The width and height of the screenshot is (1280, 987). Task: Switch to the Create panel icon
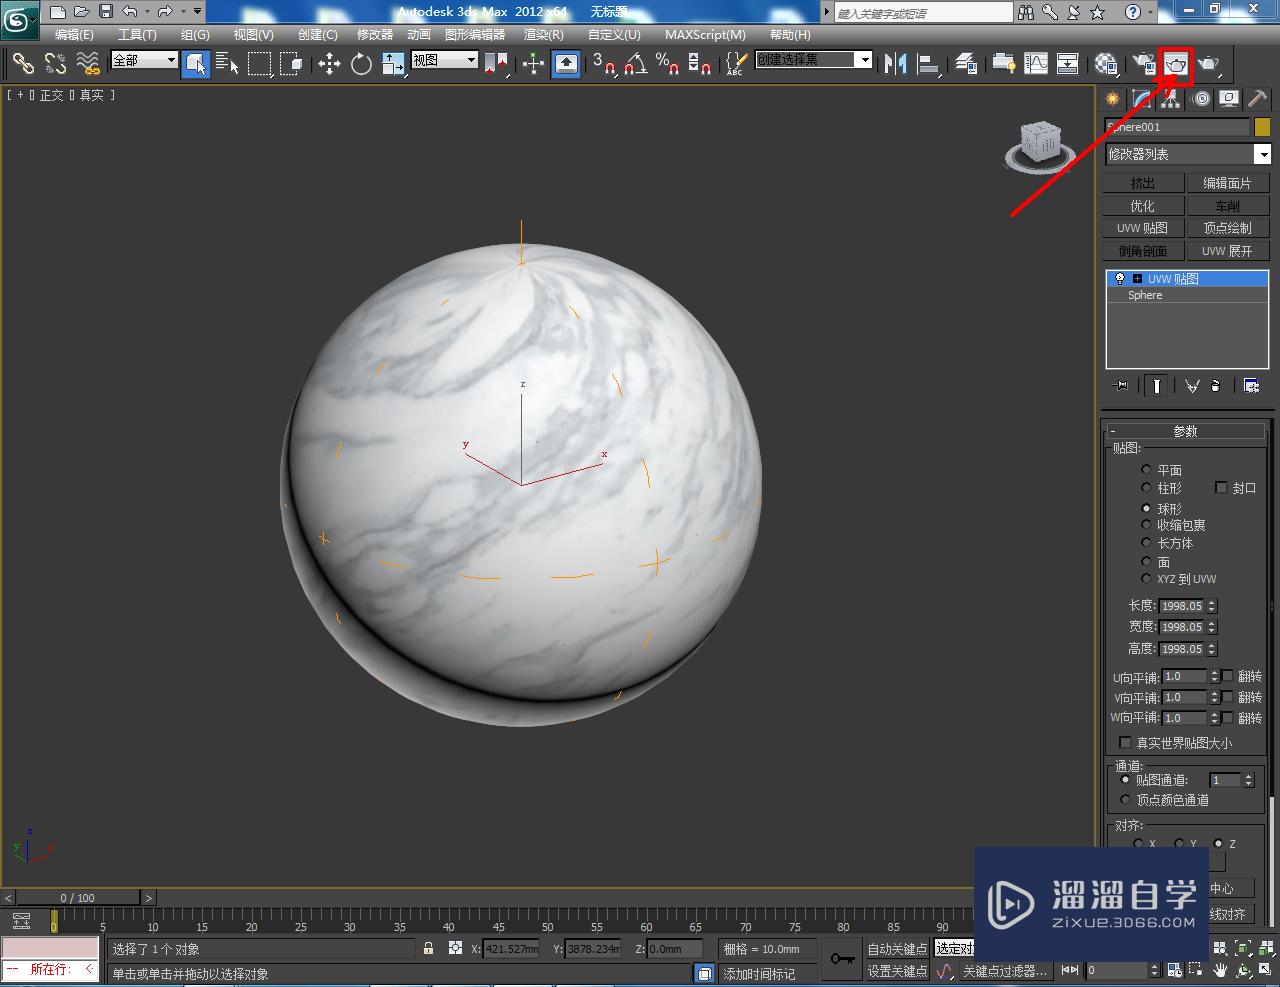pos(1113,98)
